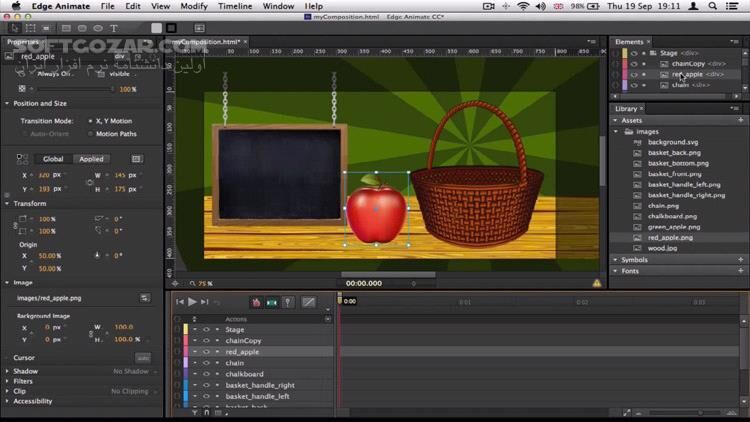Collapse the Position and Size section
Screen dimensions: 750x422
coord(7,103)
